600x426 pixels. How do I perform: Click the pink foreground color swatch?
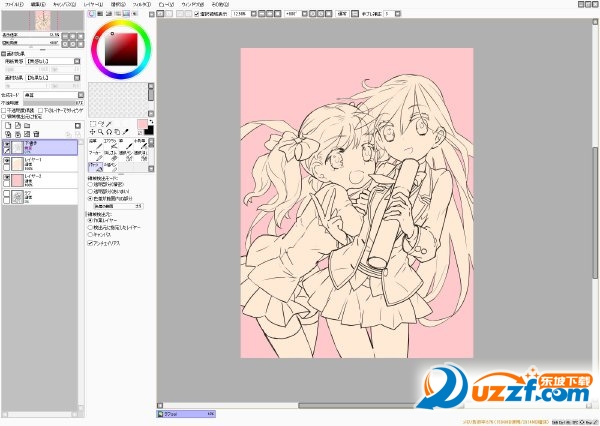[142, 125]
